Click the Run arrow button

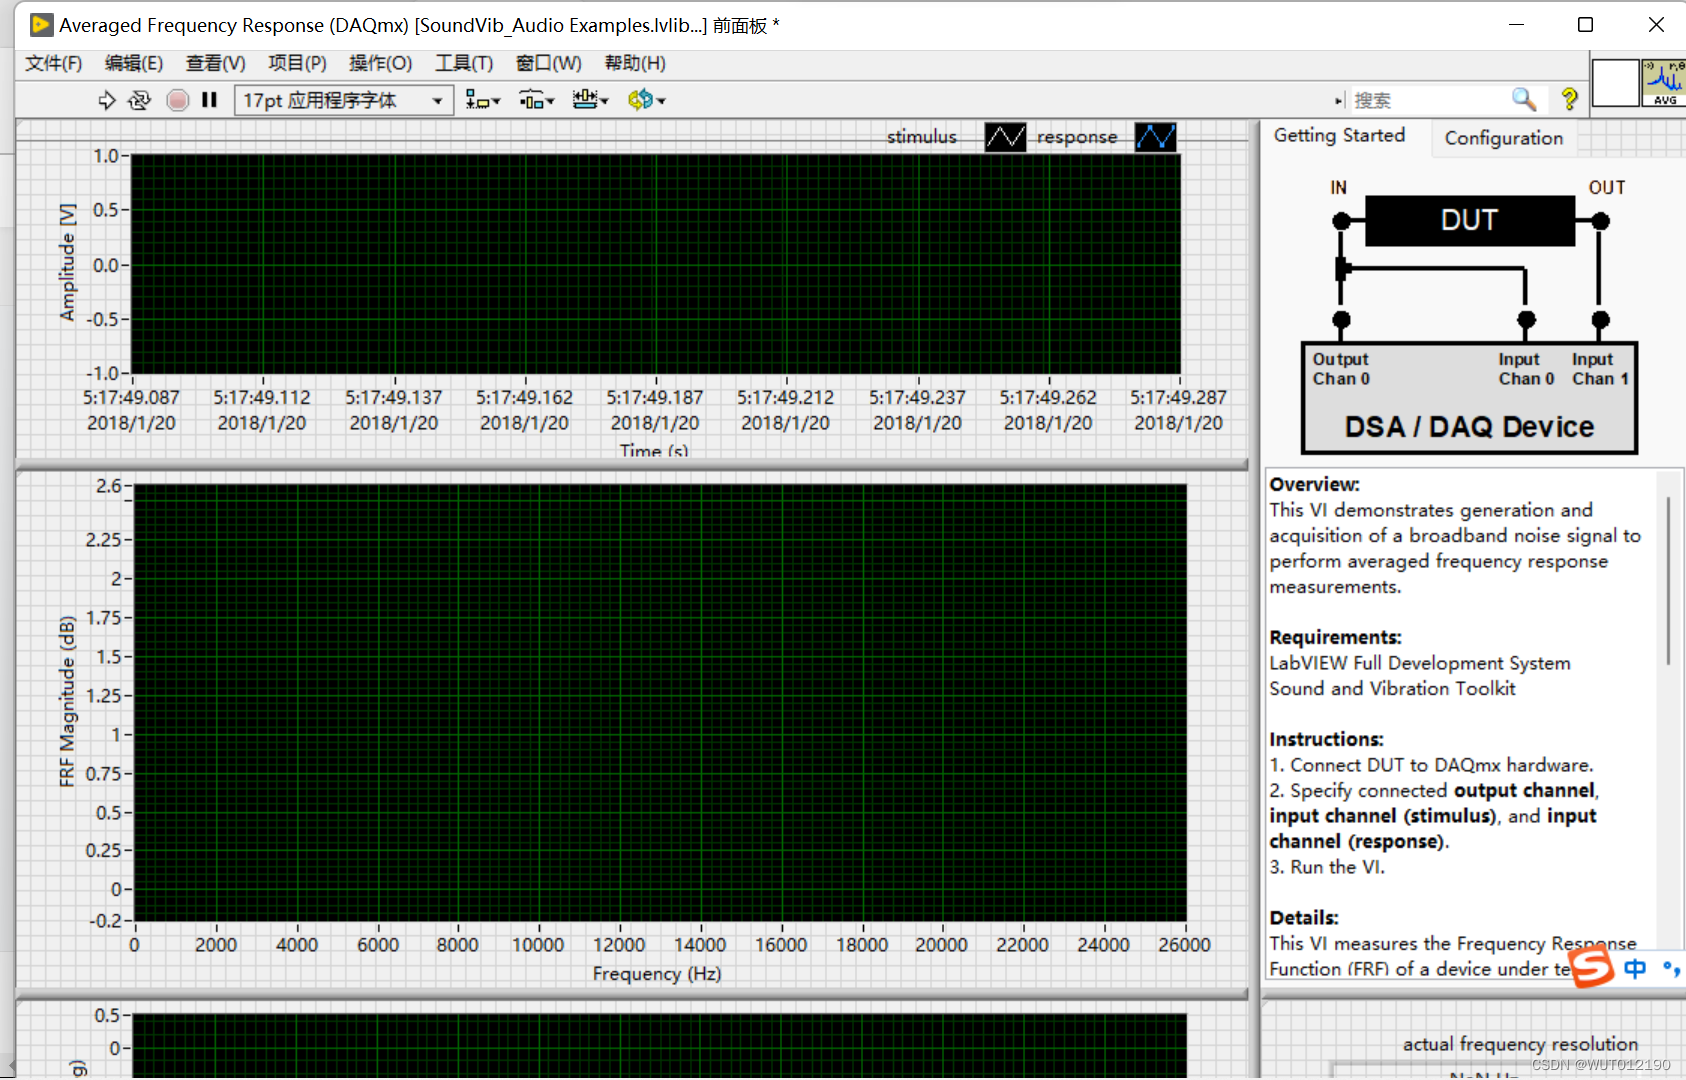(107, 100)
